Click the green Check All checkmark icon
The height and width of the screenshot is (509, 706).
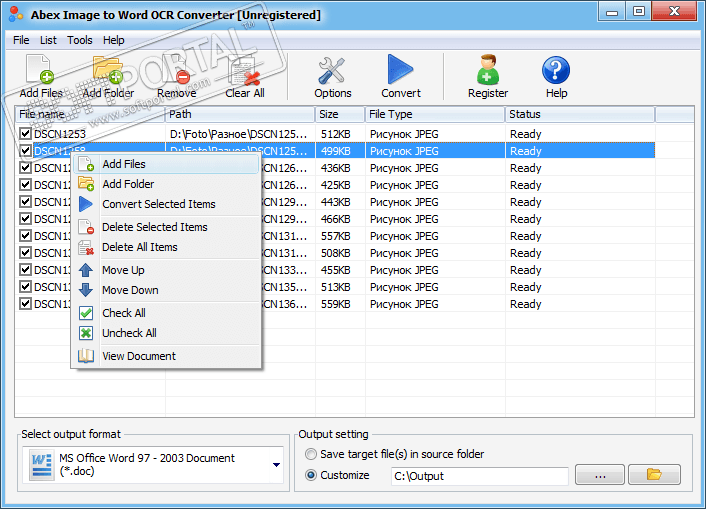pyautogui.click(x=86, y=313)
